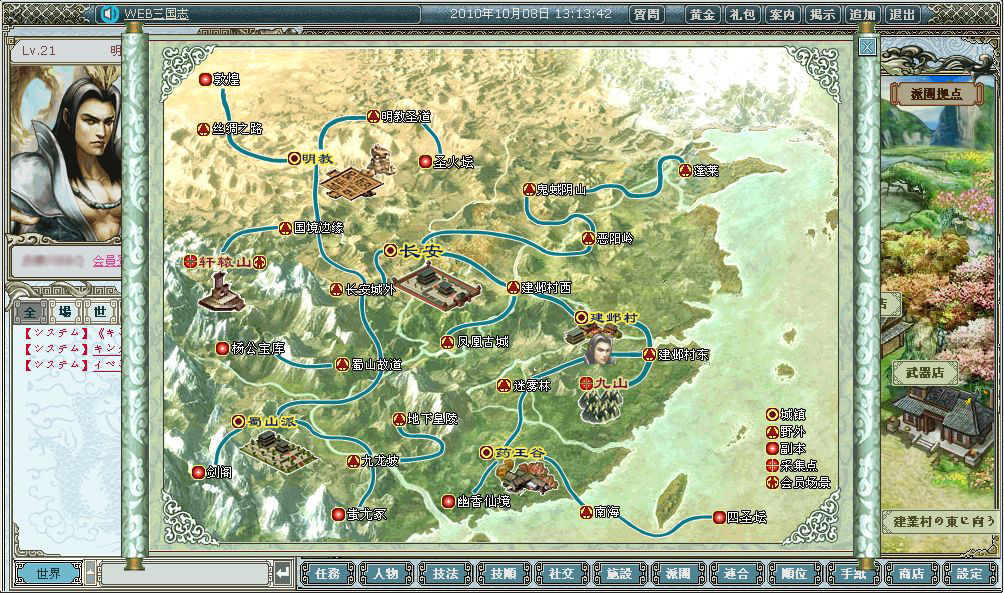Close the world map window
The width and height of the screenshot is (1004, 593).
(867, 46)
